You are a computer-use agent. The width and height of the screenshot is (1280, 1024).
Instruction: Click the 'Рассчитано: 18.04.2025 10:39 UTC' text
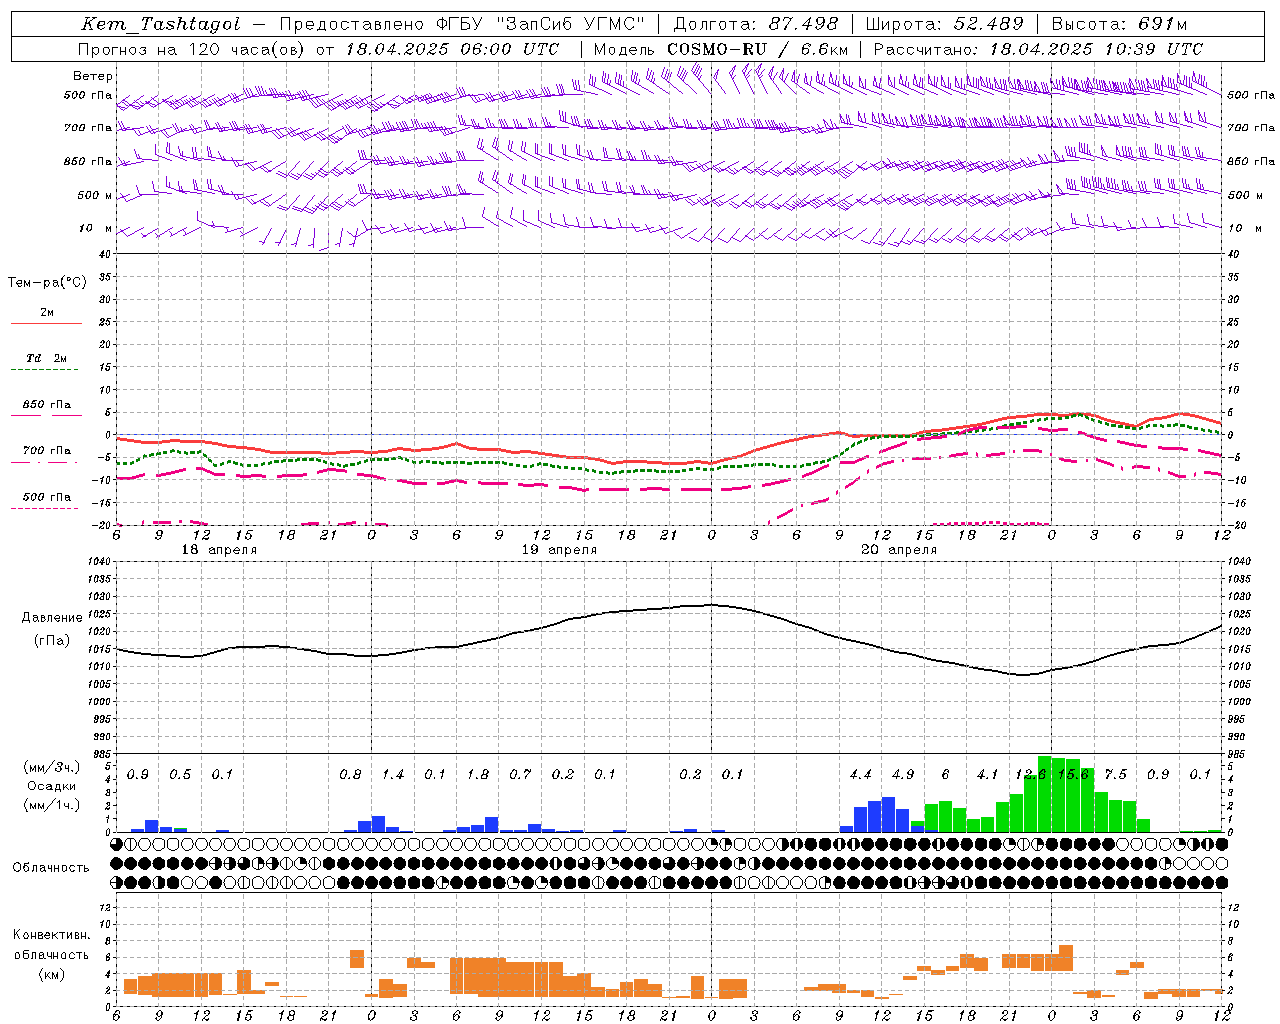(1038, 49)
